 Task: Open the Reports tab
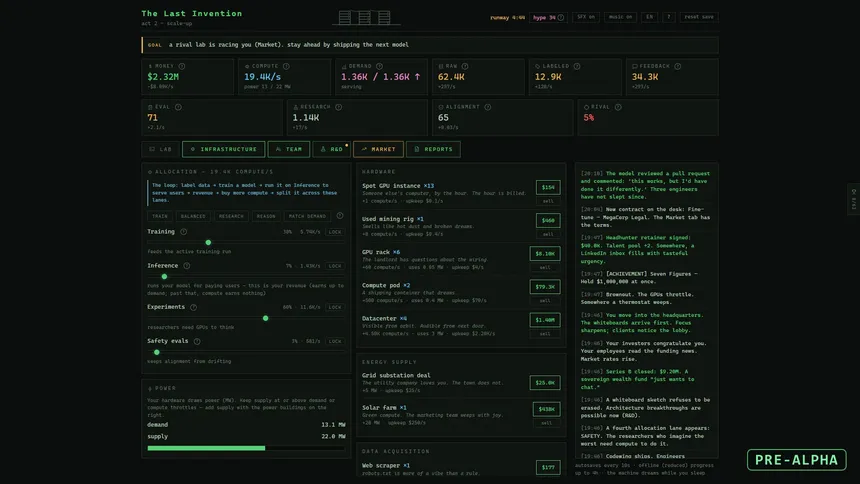[433, 149]
